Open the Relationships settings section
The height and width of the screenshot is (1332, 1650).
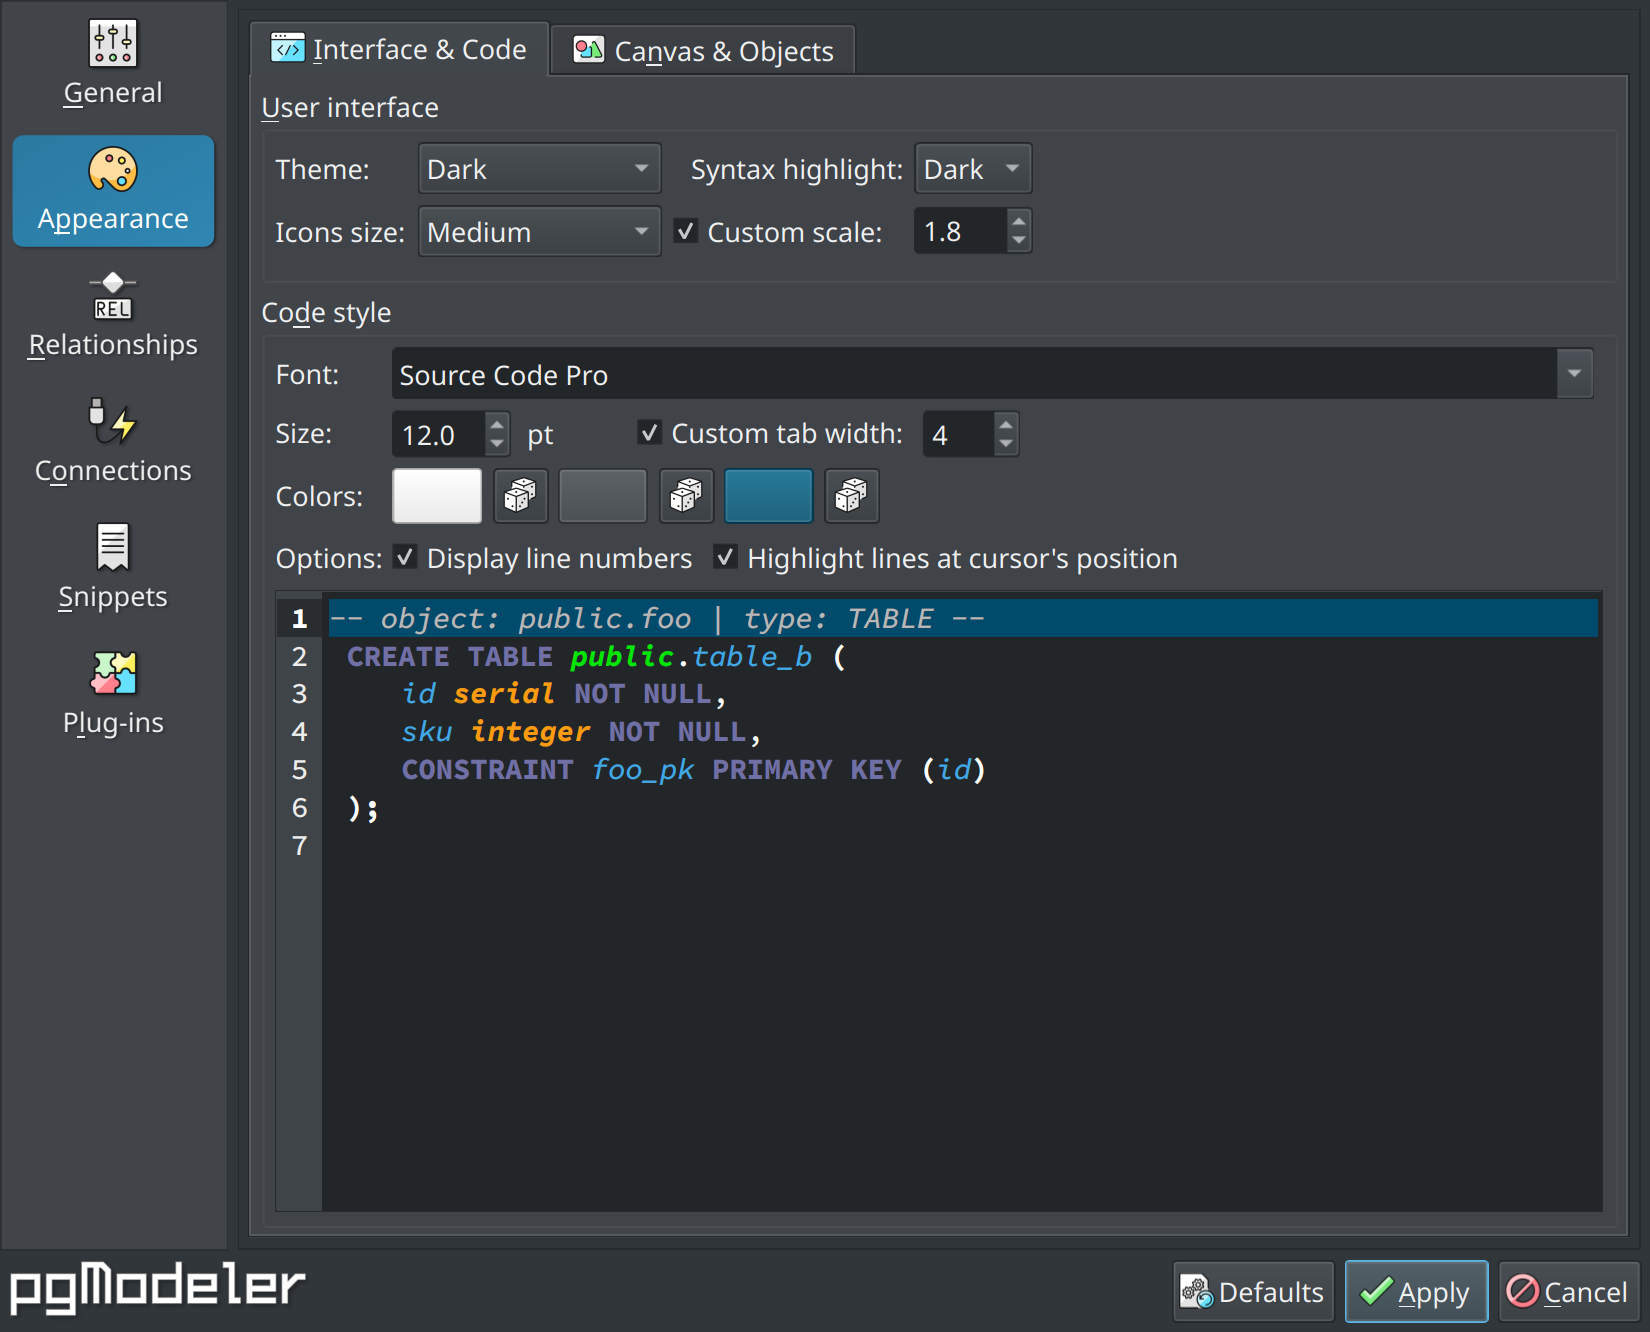click(113, 316)
